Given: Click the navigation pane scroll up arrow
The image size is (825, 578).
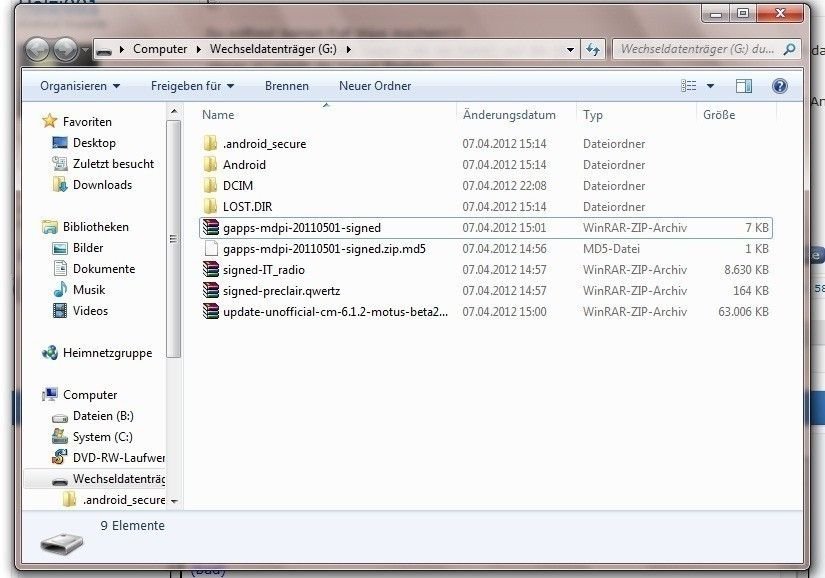Looking at the screenshot, I should tap(174, 111).
